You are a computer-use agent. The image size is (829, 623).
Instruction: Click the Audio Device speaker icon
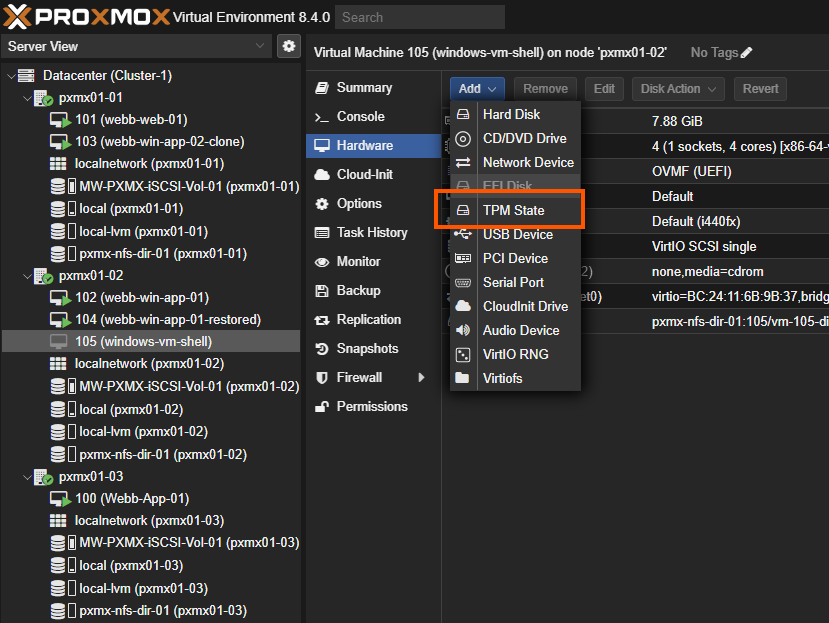[x=463, y=330]
